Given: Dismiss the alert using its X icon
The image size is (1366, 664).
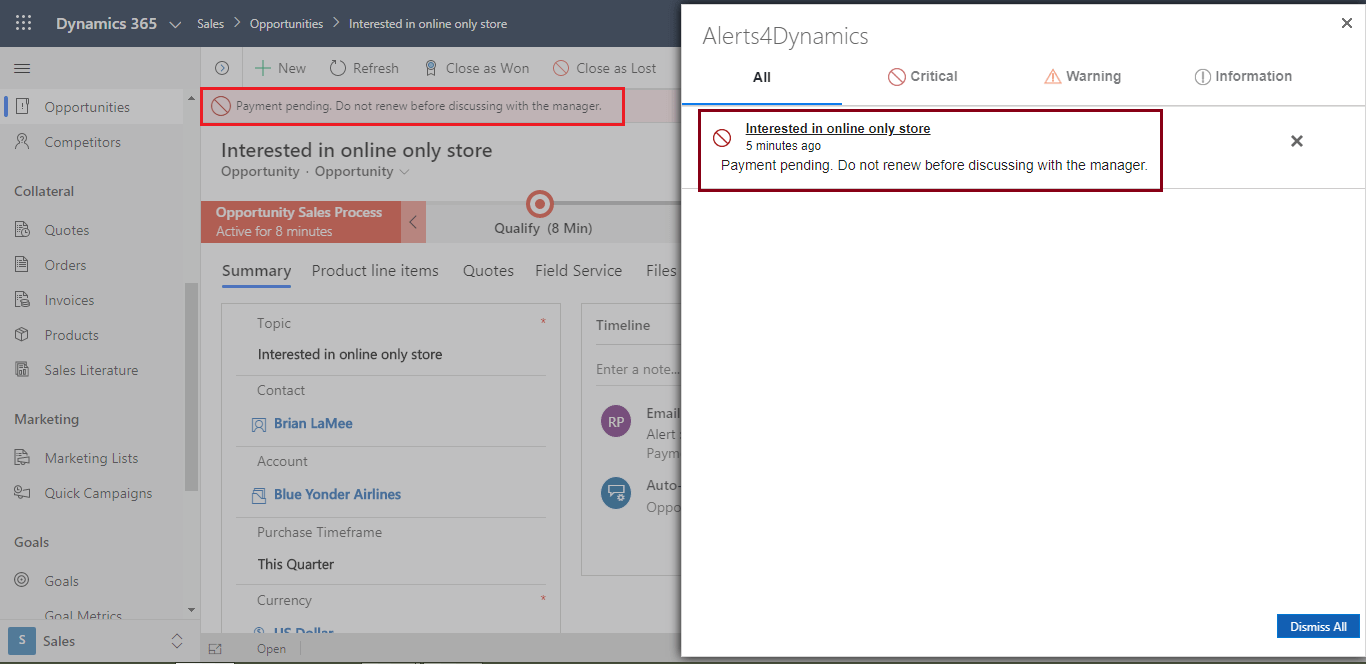Looking at the screenshot, I should [1296, 142].
